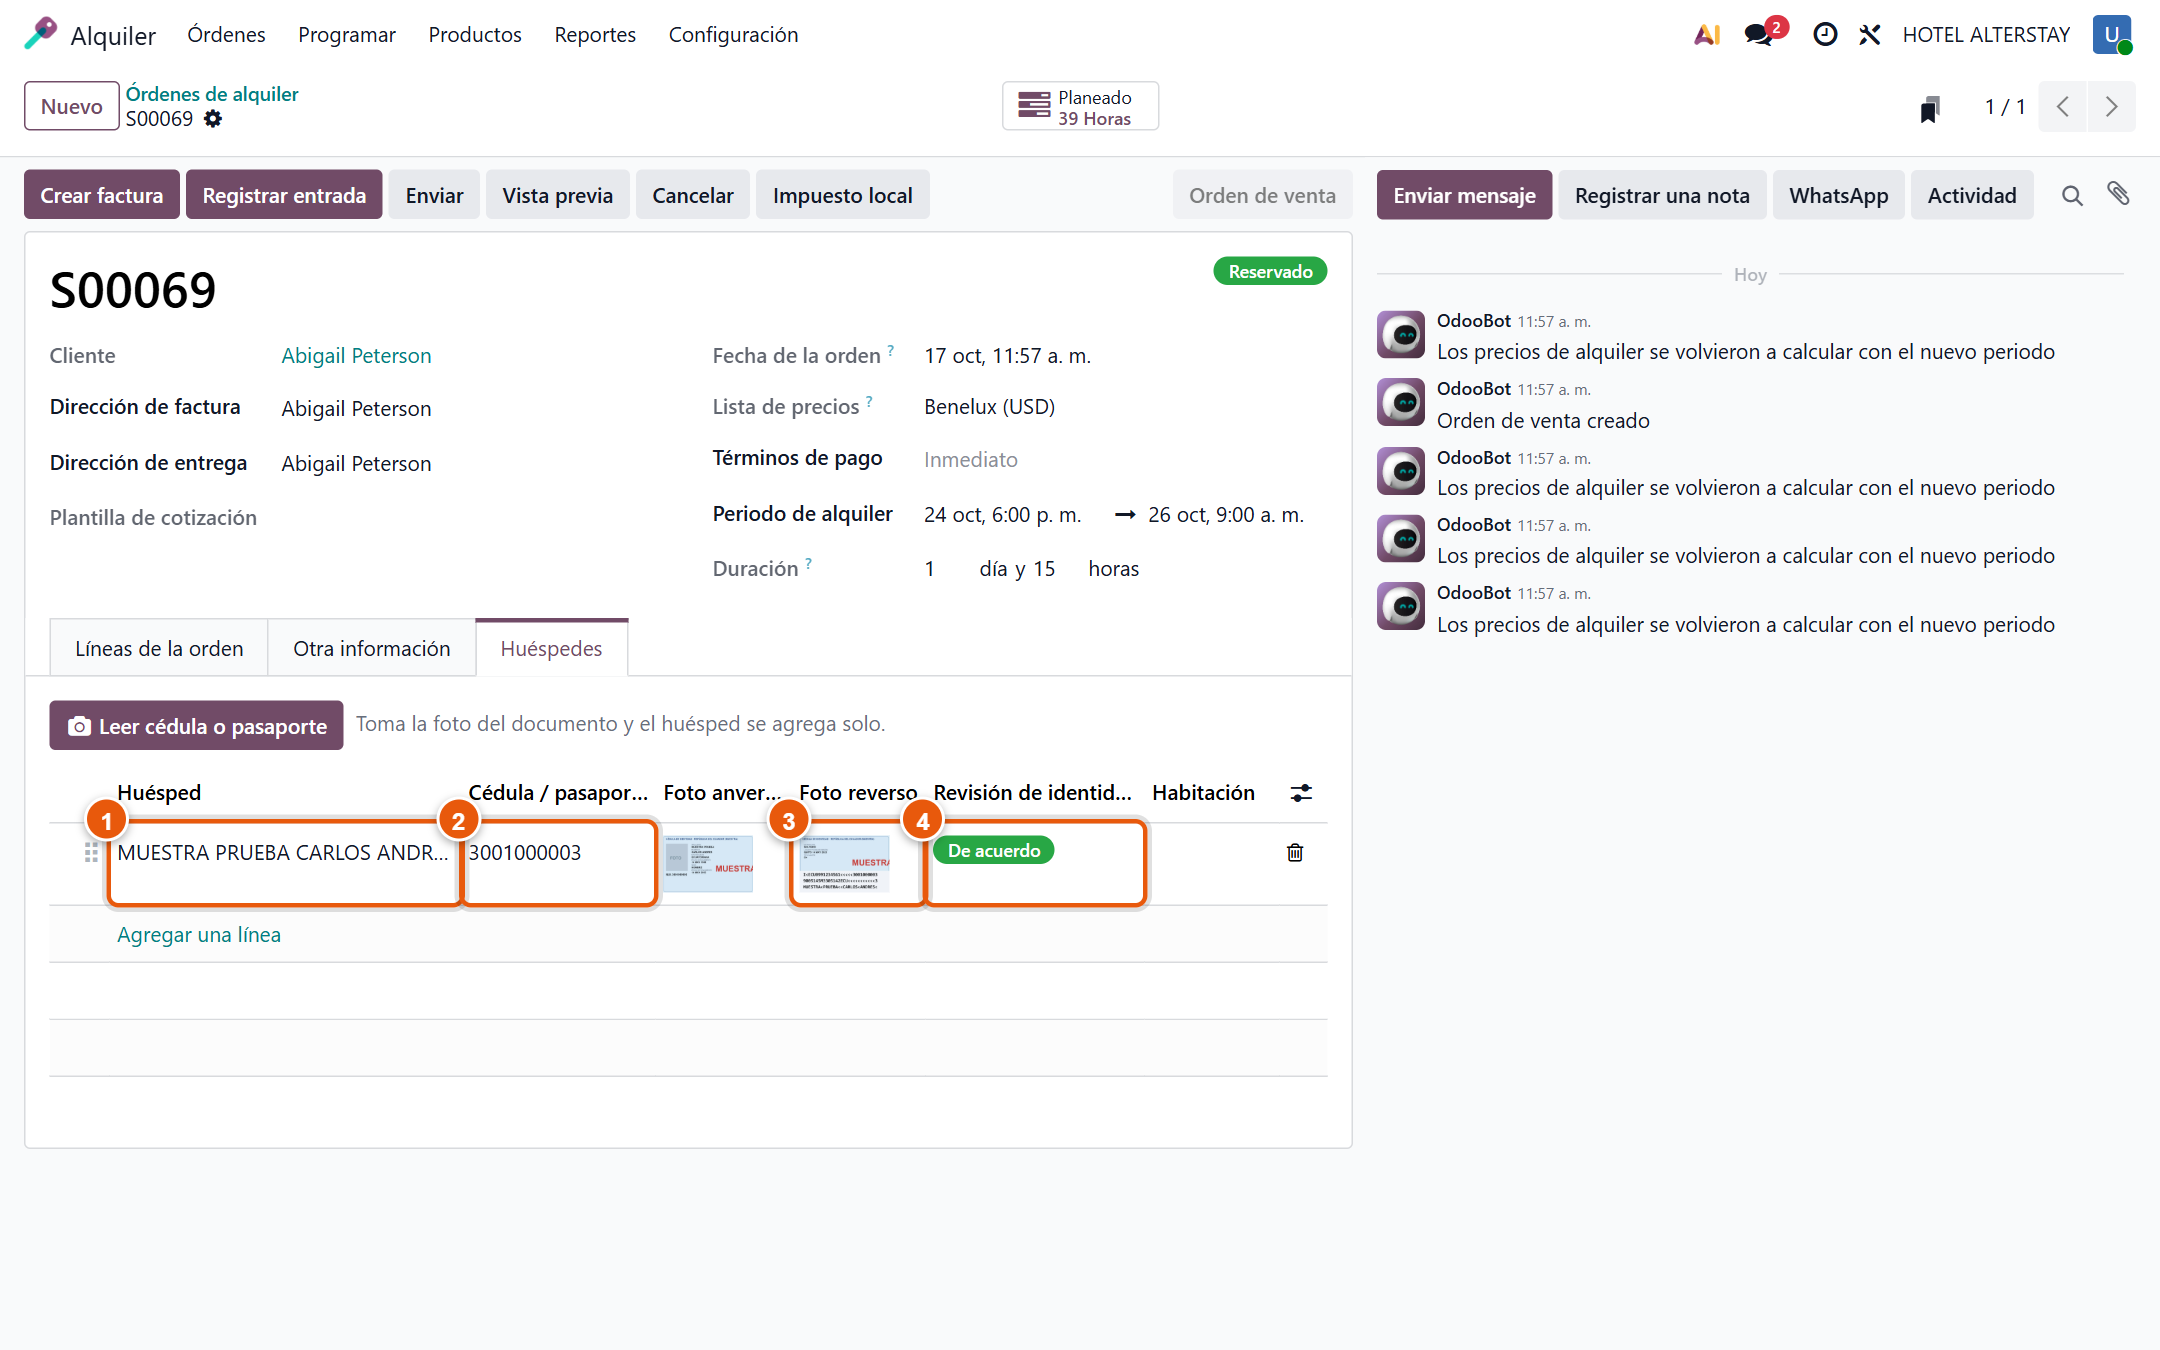Click the Periodo de alquiler start date field
The width and height of the screenshot is (2160, 1350).
click(1002, 515)
